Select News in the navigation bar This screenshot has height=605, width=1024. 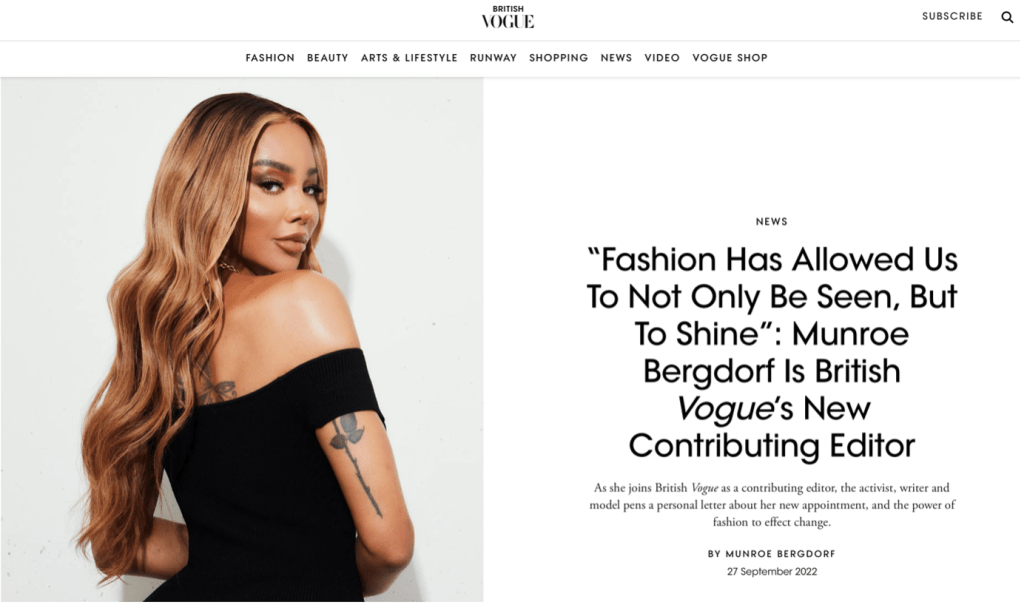point(616,58)
